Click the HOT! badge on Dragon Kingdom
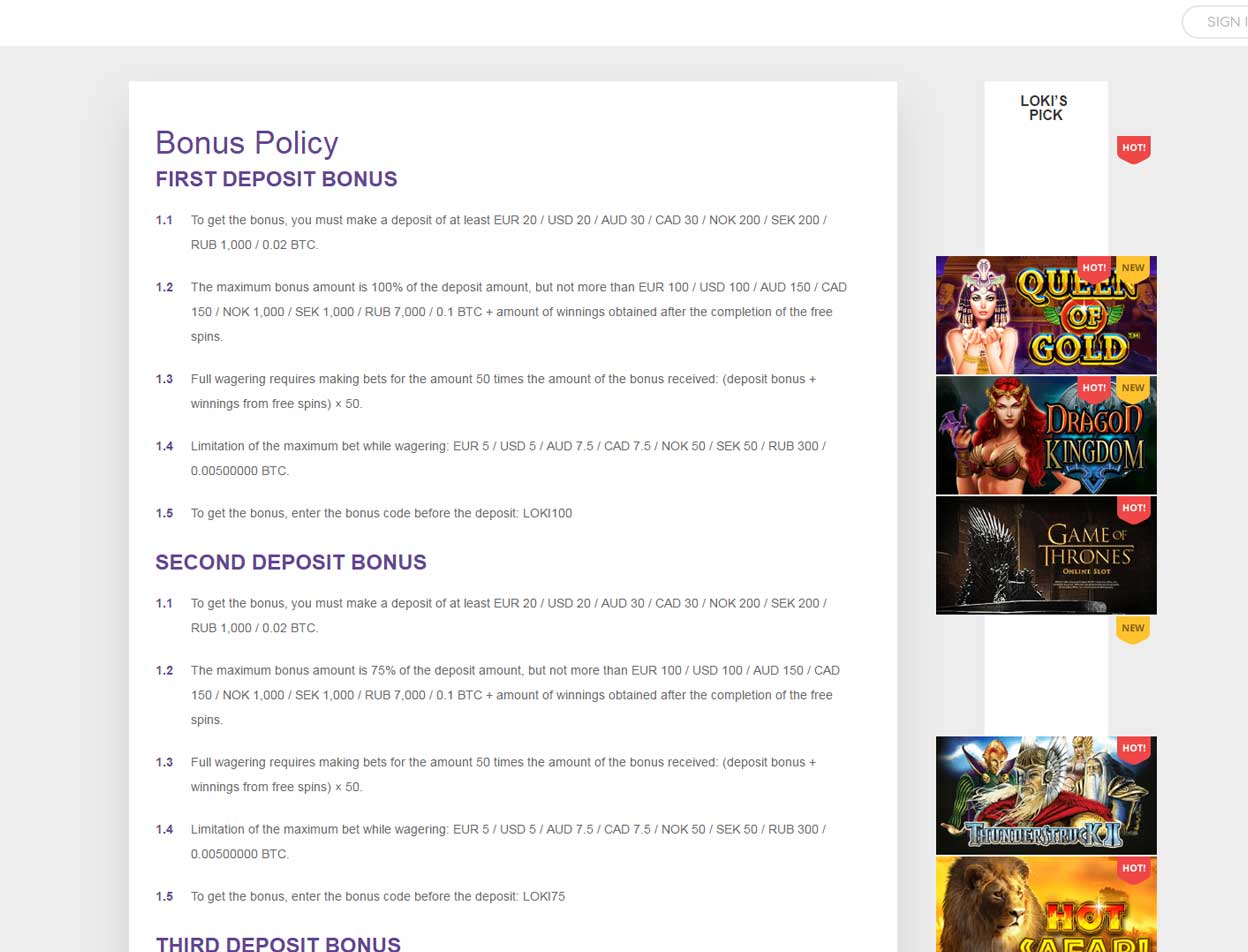 (1094, 389)
